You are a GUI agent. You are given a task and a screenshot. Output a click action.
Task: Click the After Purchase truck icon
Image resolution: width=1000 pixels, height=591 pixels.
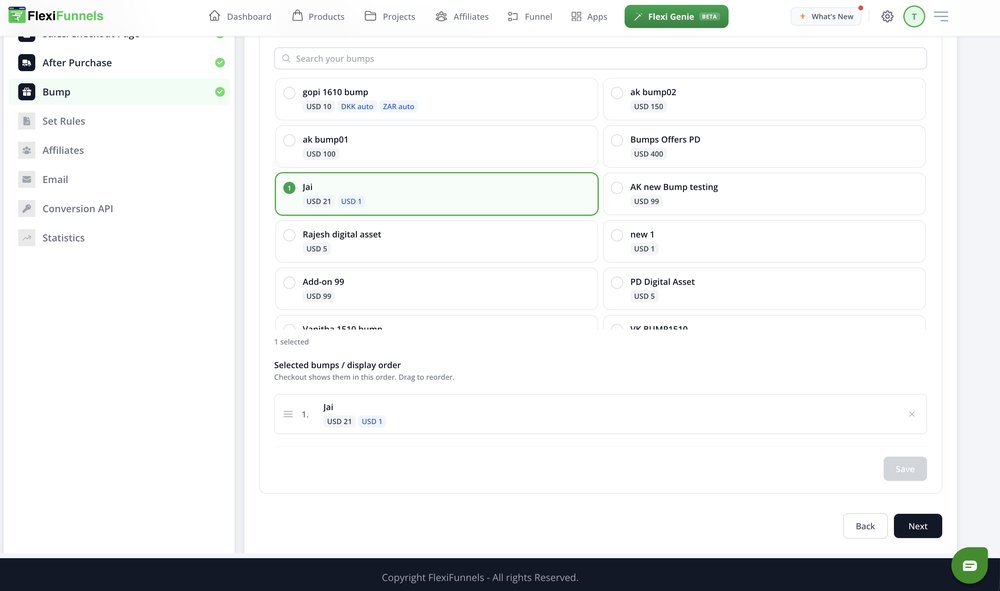[27, 62]
